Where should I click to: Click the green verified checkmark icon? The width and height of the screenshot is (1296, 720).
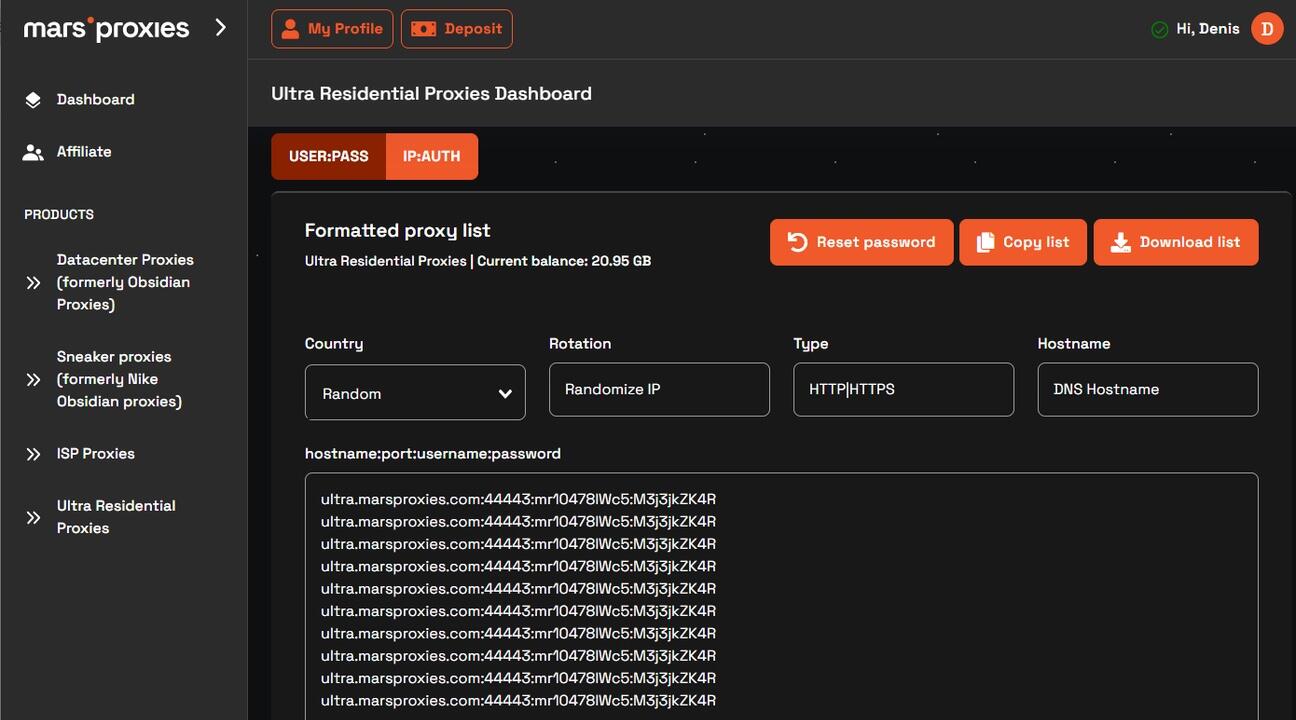pyautogui.click(x=1159, y=30)
